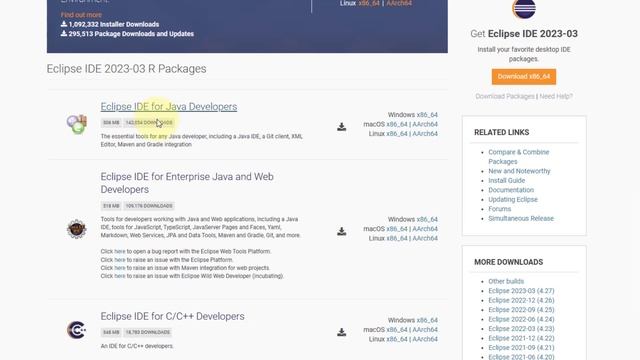Open the Install Guide link
The height and width of the screenshot is (360, 640).
point(507,180)
